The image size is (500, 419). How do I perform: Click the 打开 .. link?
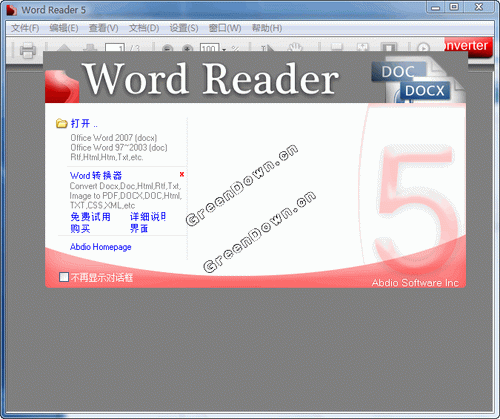click(84, 124)
